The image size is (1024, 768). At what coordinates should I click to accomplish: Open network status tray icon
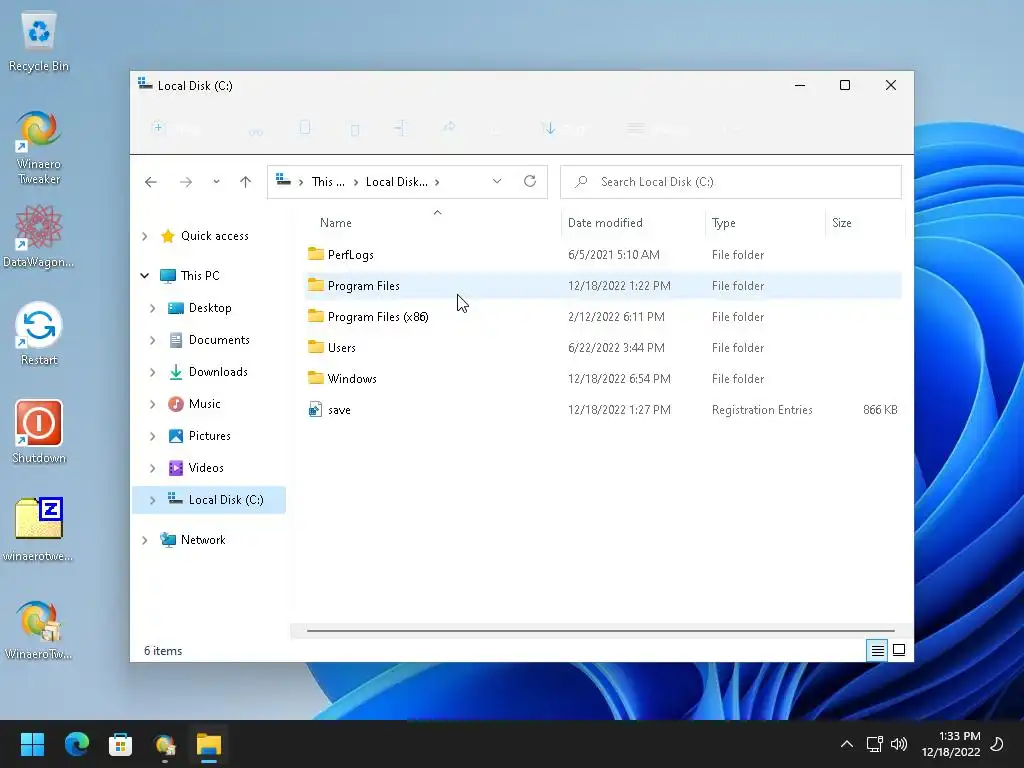874,744
